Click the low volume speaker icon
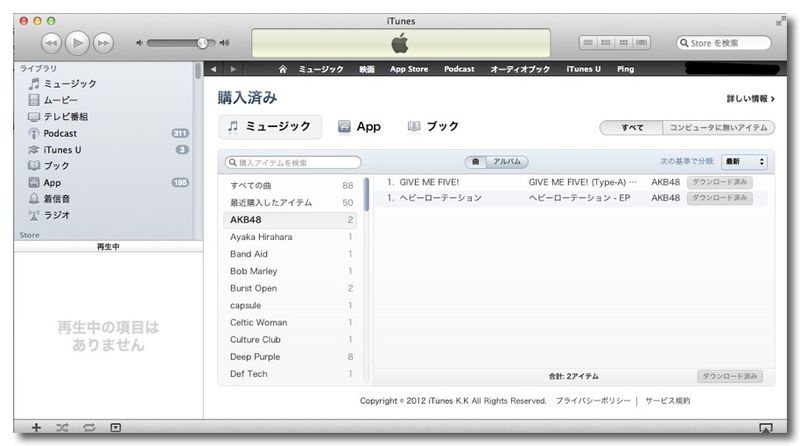Viewport: 800px width, 446px height. [x=139, y=43]
